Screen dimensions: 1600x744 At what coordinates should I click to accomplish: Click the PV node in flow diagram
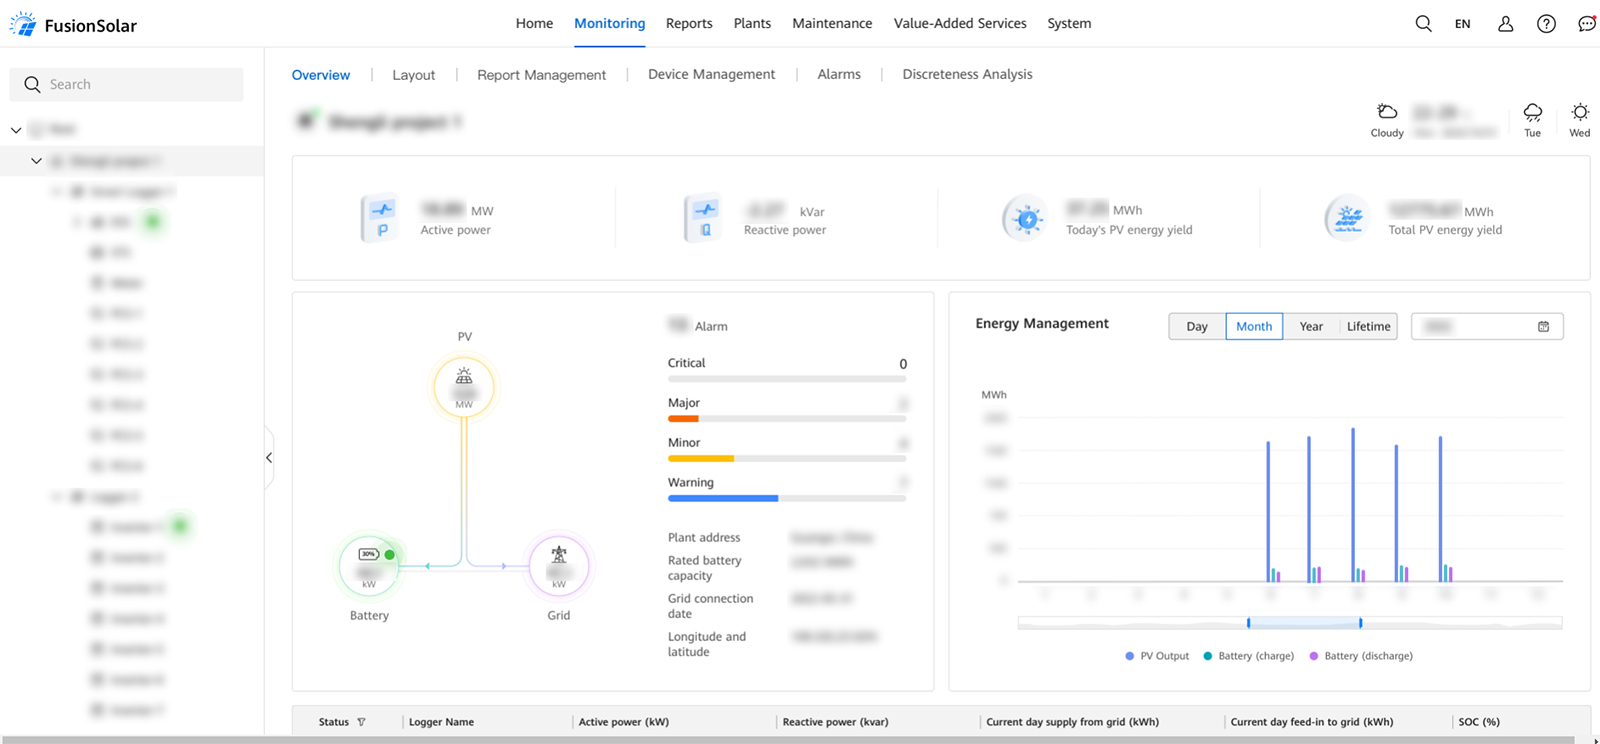(x=464, y=386)
